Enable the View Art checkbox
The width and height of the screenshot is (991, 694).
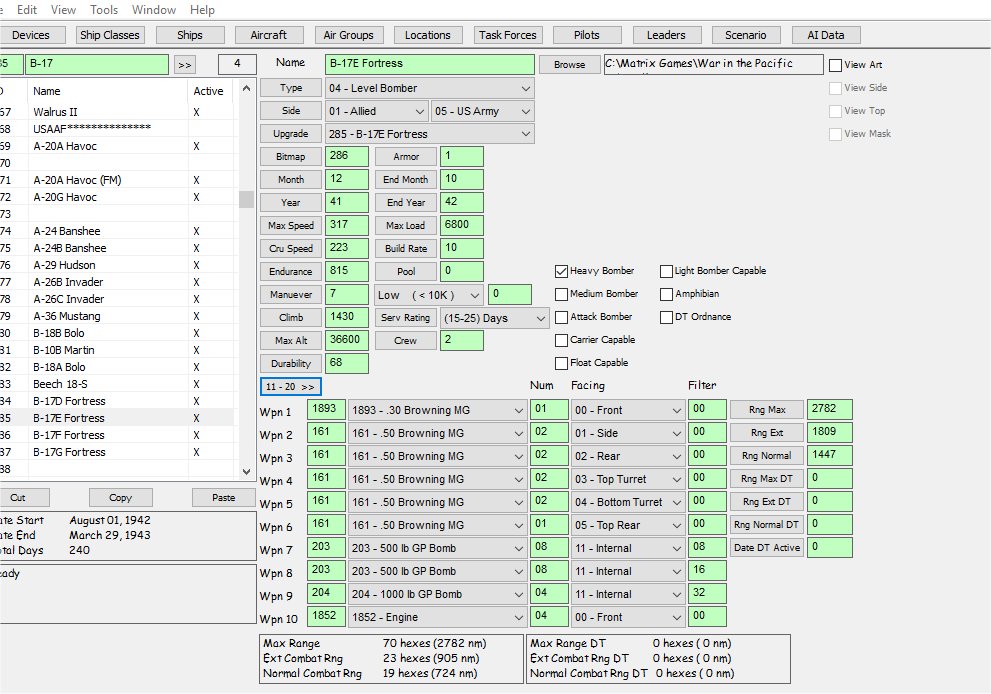(836, 65)
